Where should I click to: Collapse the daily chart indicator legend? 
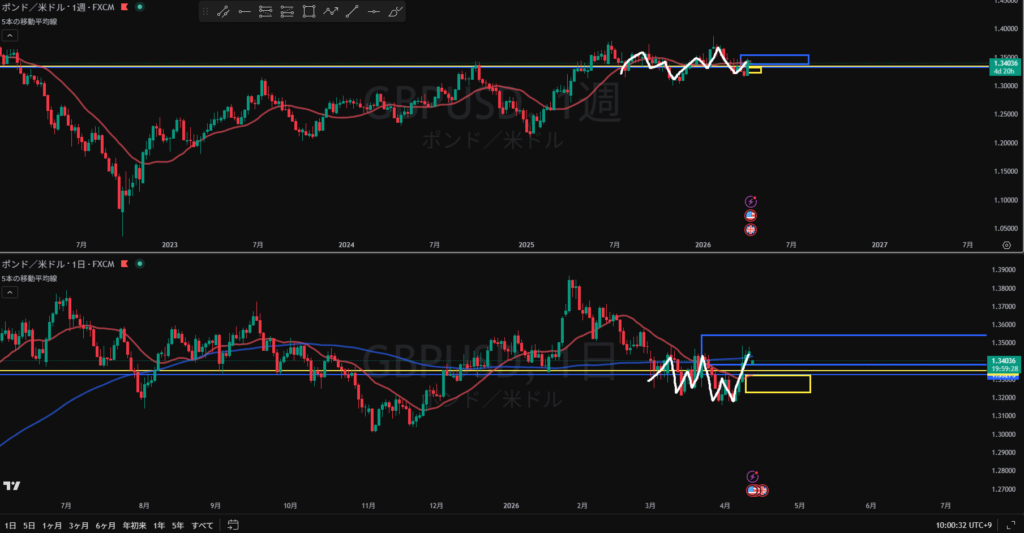(9, 292)
